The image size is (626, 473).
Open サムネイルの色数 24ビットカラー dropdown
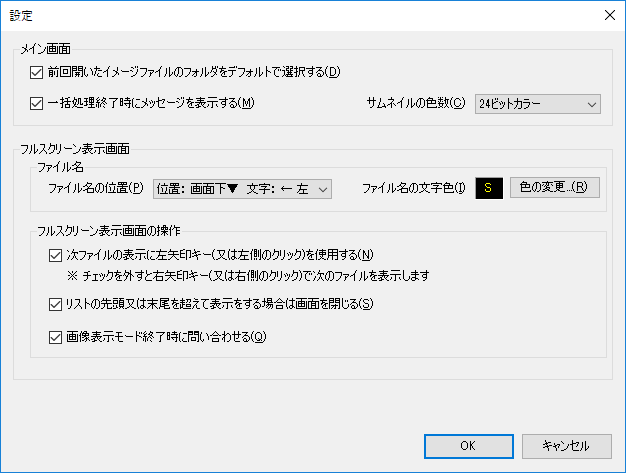pos(537,104)
